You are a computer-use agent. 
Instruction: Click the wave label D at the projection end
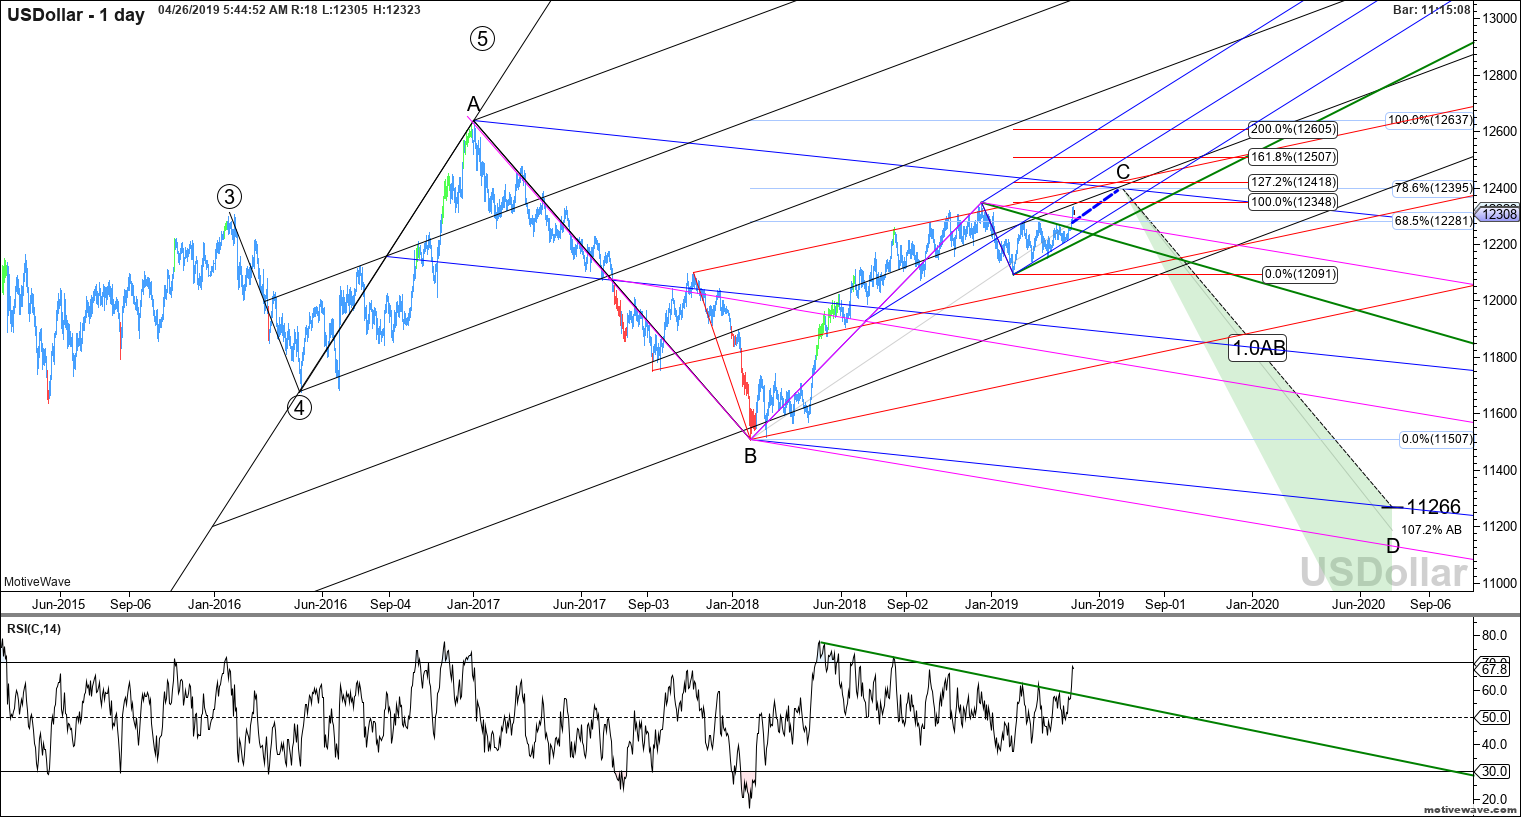pos(1393,546)
